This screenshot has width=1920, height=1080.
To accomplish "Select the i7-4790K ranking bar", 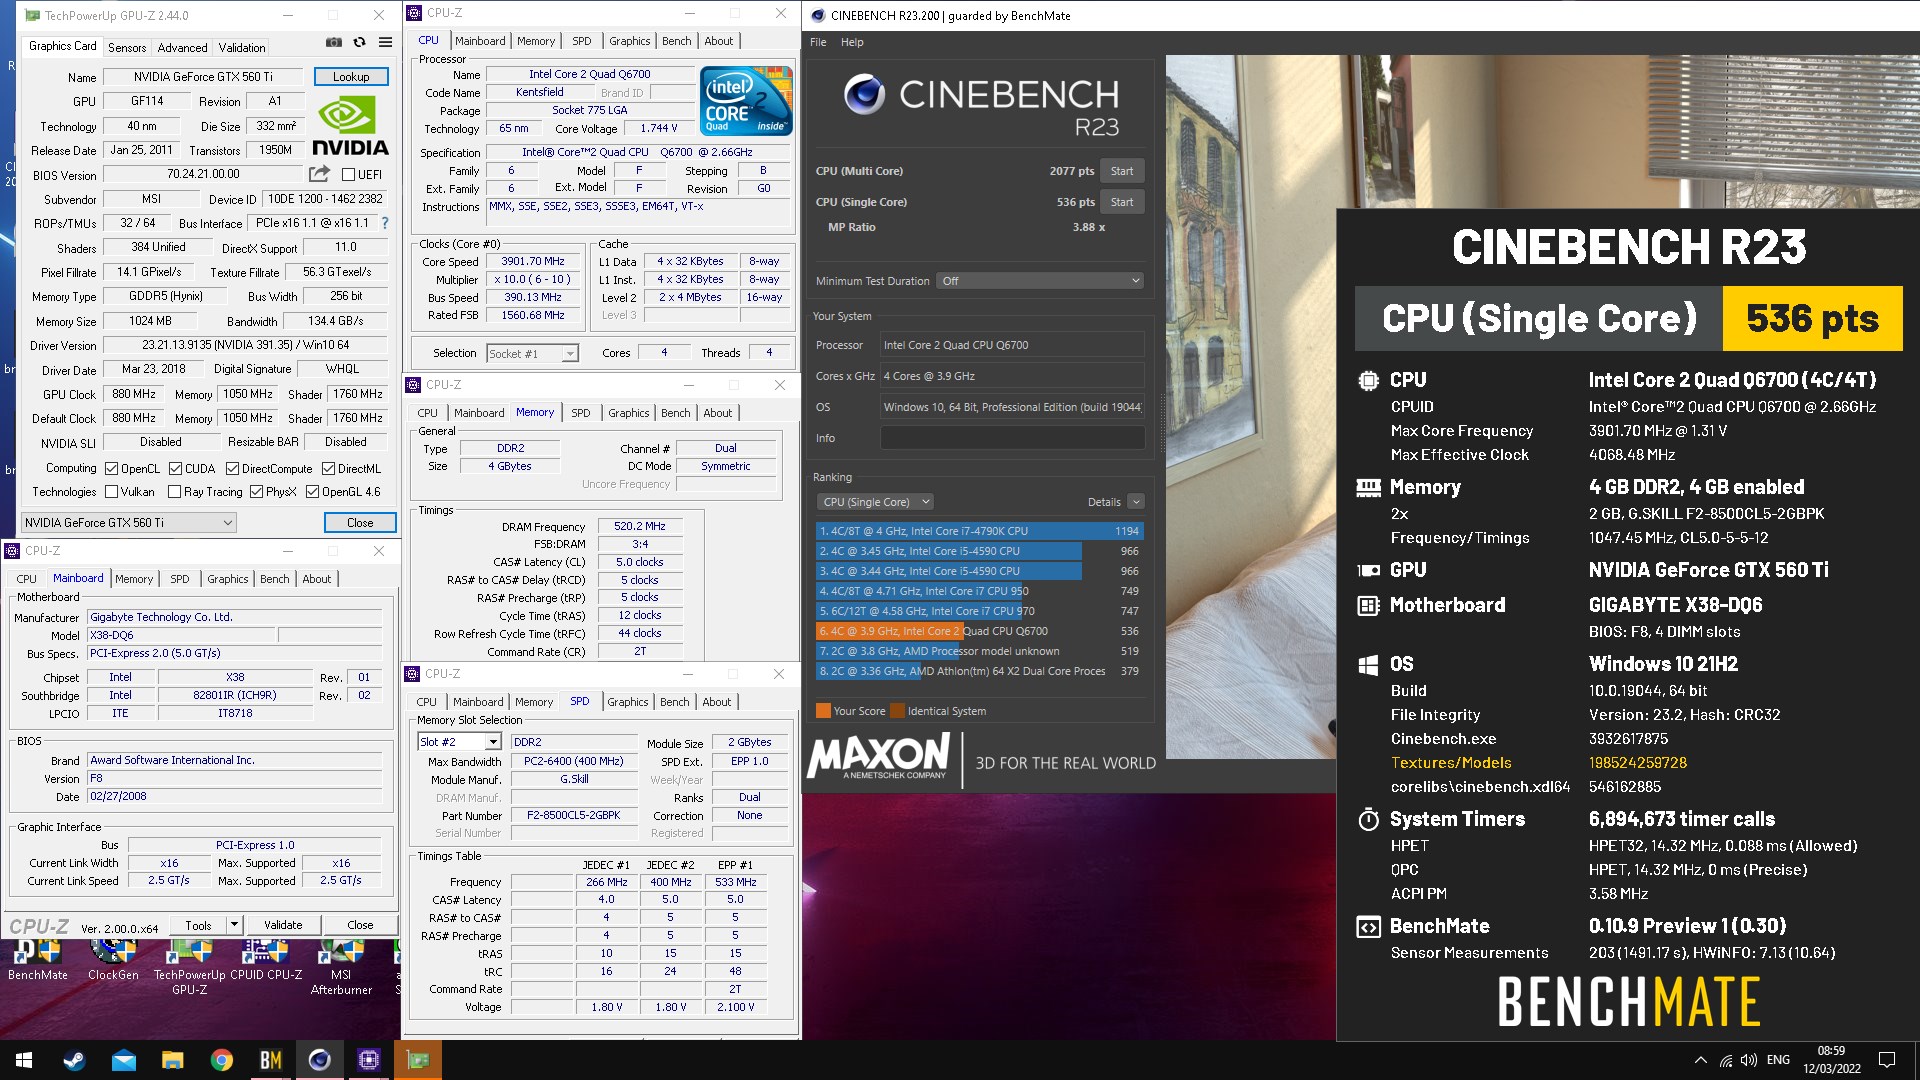I will [979, 531].
